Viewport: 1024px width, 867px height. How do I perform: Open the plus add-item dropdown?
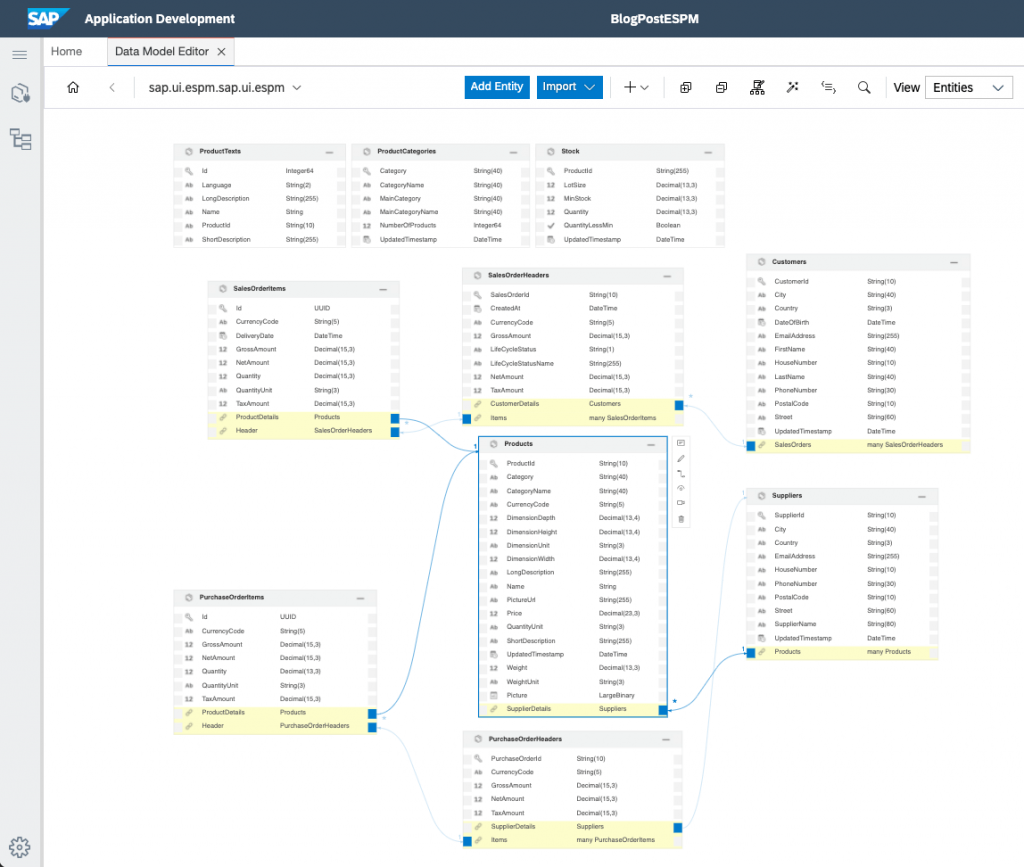[x=636, y=87]
